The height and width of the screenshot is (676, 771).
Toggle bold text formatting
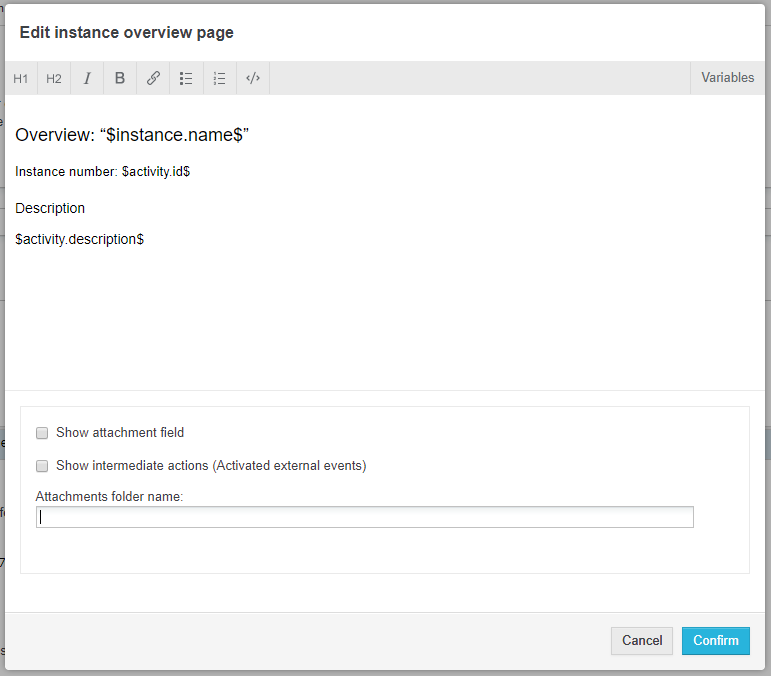tap(120, 78)
